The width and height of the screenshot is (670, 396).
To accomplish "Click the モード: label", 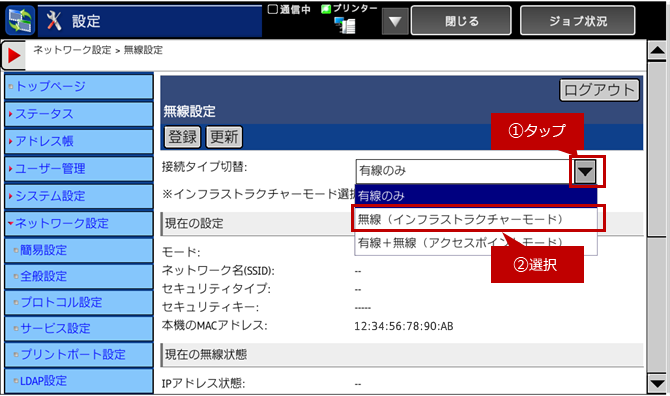I will pos(181,252).
